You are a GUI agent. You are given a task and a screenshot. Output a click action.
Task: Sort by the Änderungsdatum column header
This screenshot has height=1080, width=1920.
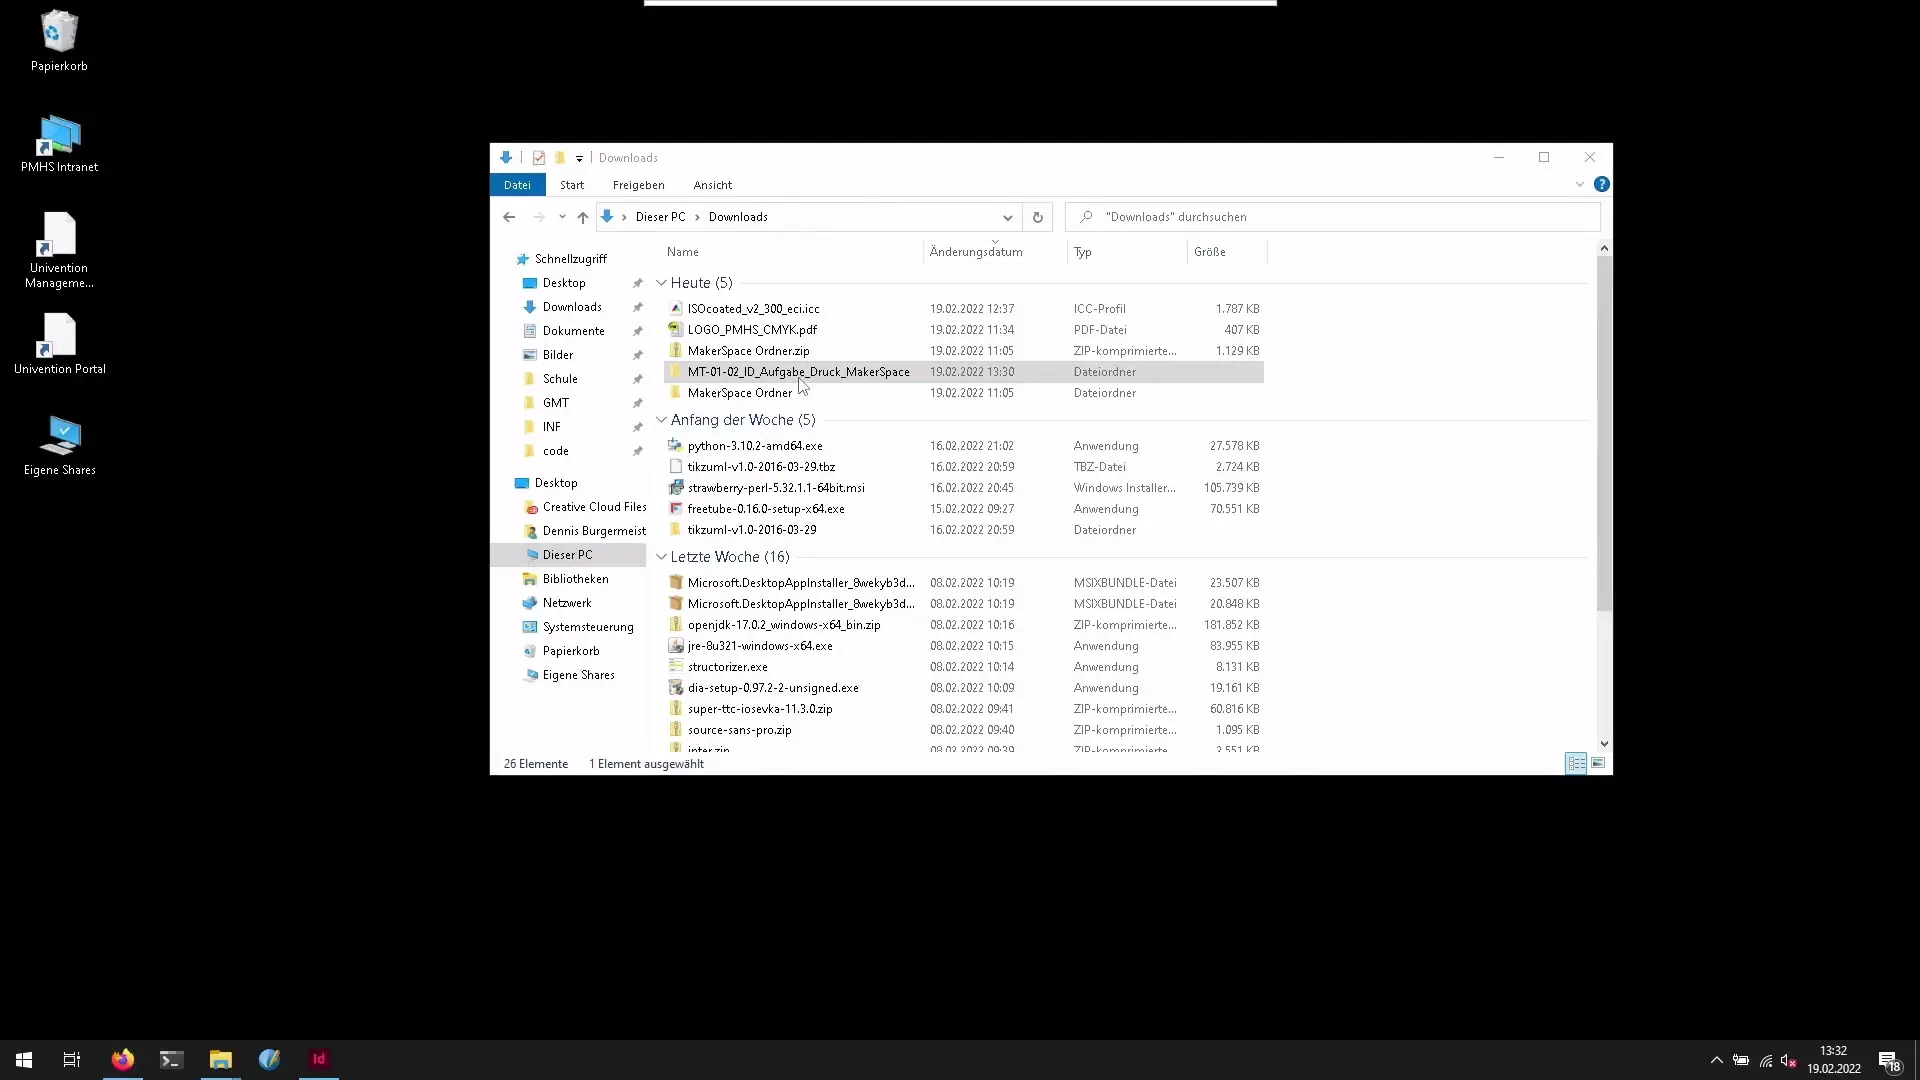click(x=975, y=252)
